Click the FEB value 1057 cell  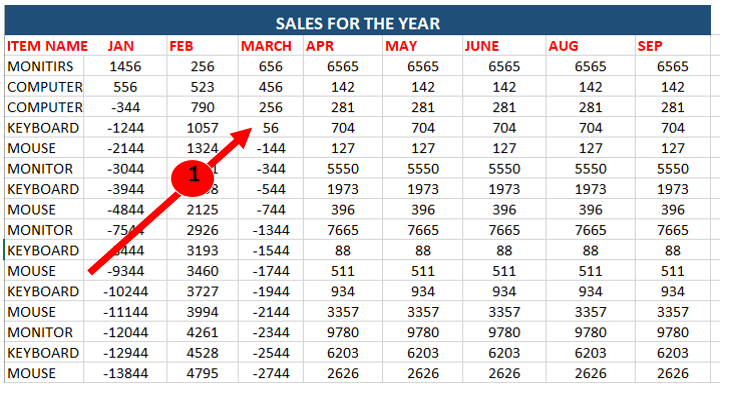(x=202, y=128)
